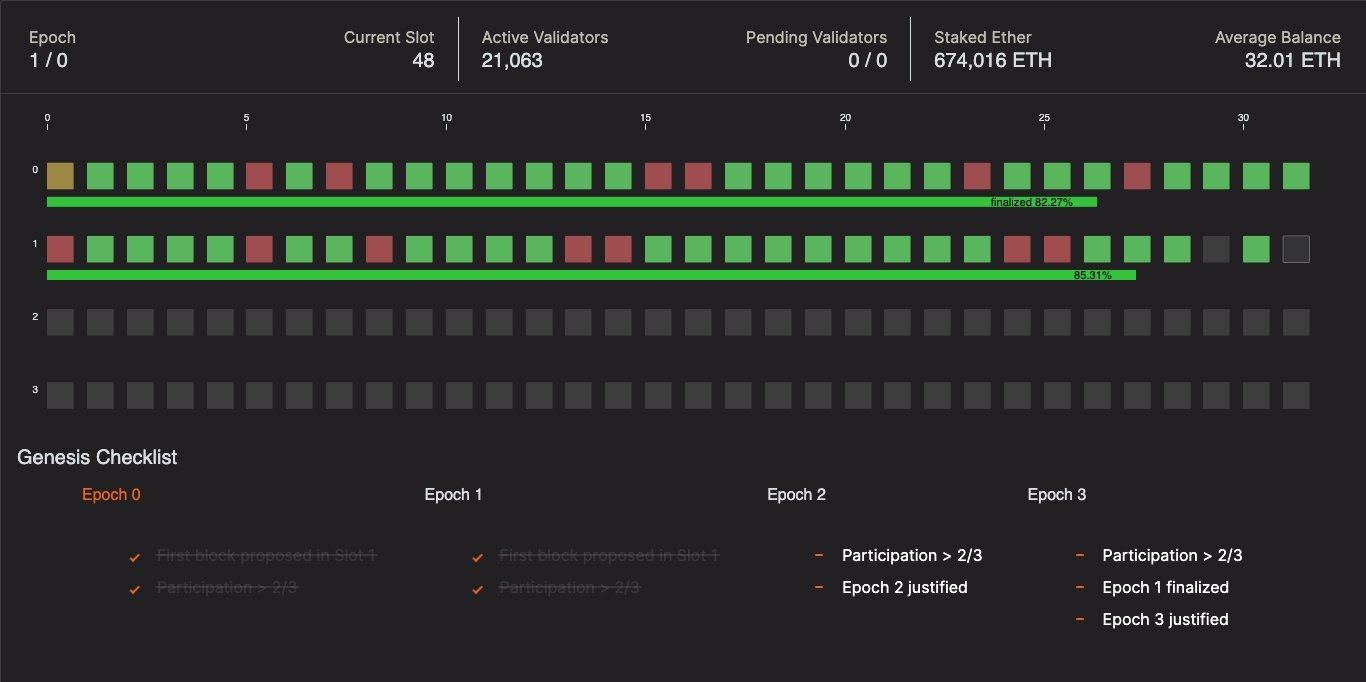Click the Active Validators count 21,063
This screenshot has width=1366, height=682.
[x=512, y=60]
